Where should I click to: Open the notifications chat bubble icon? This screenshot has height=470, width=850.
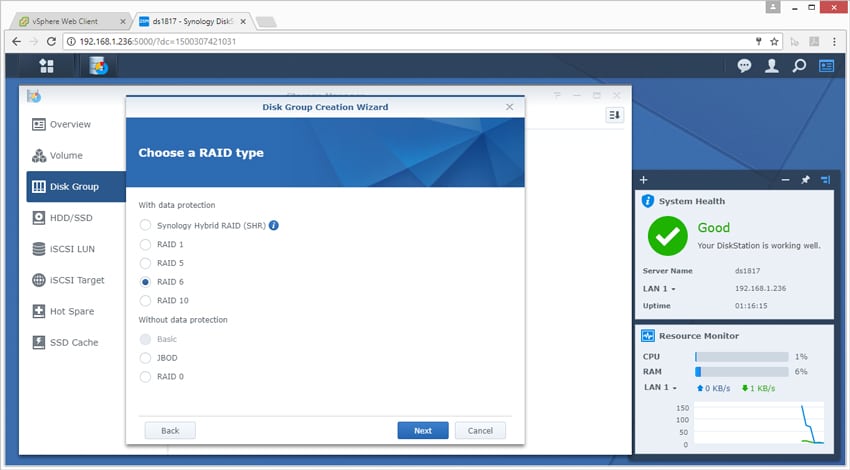[744, 66]
